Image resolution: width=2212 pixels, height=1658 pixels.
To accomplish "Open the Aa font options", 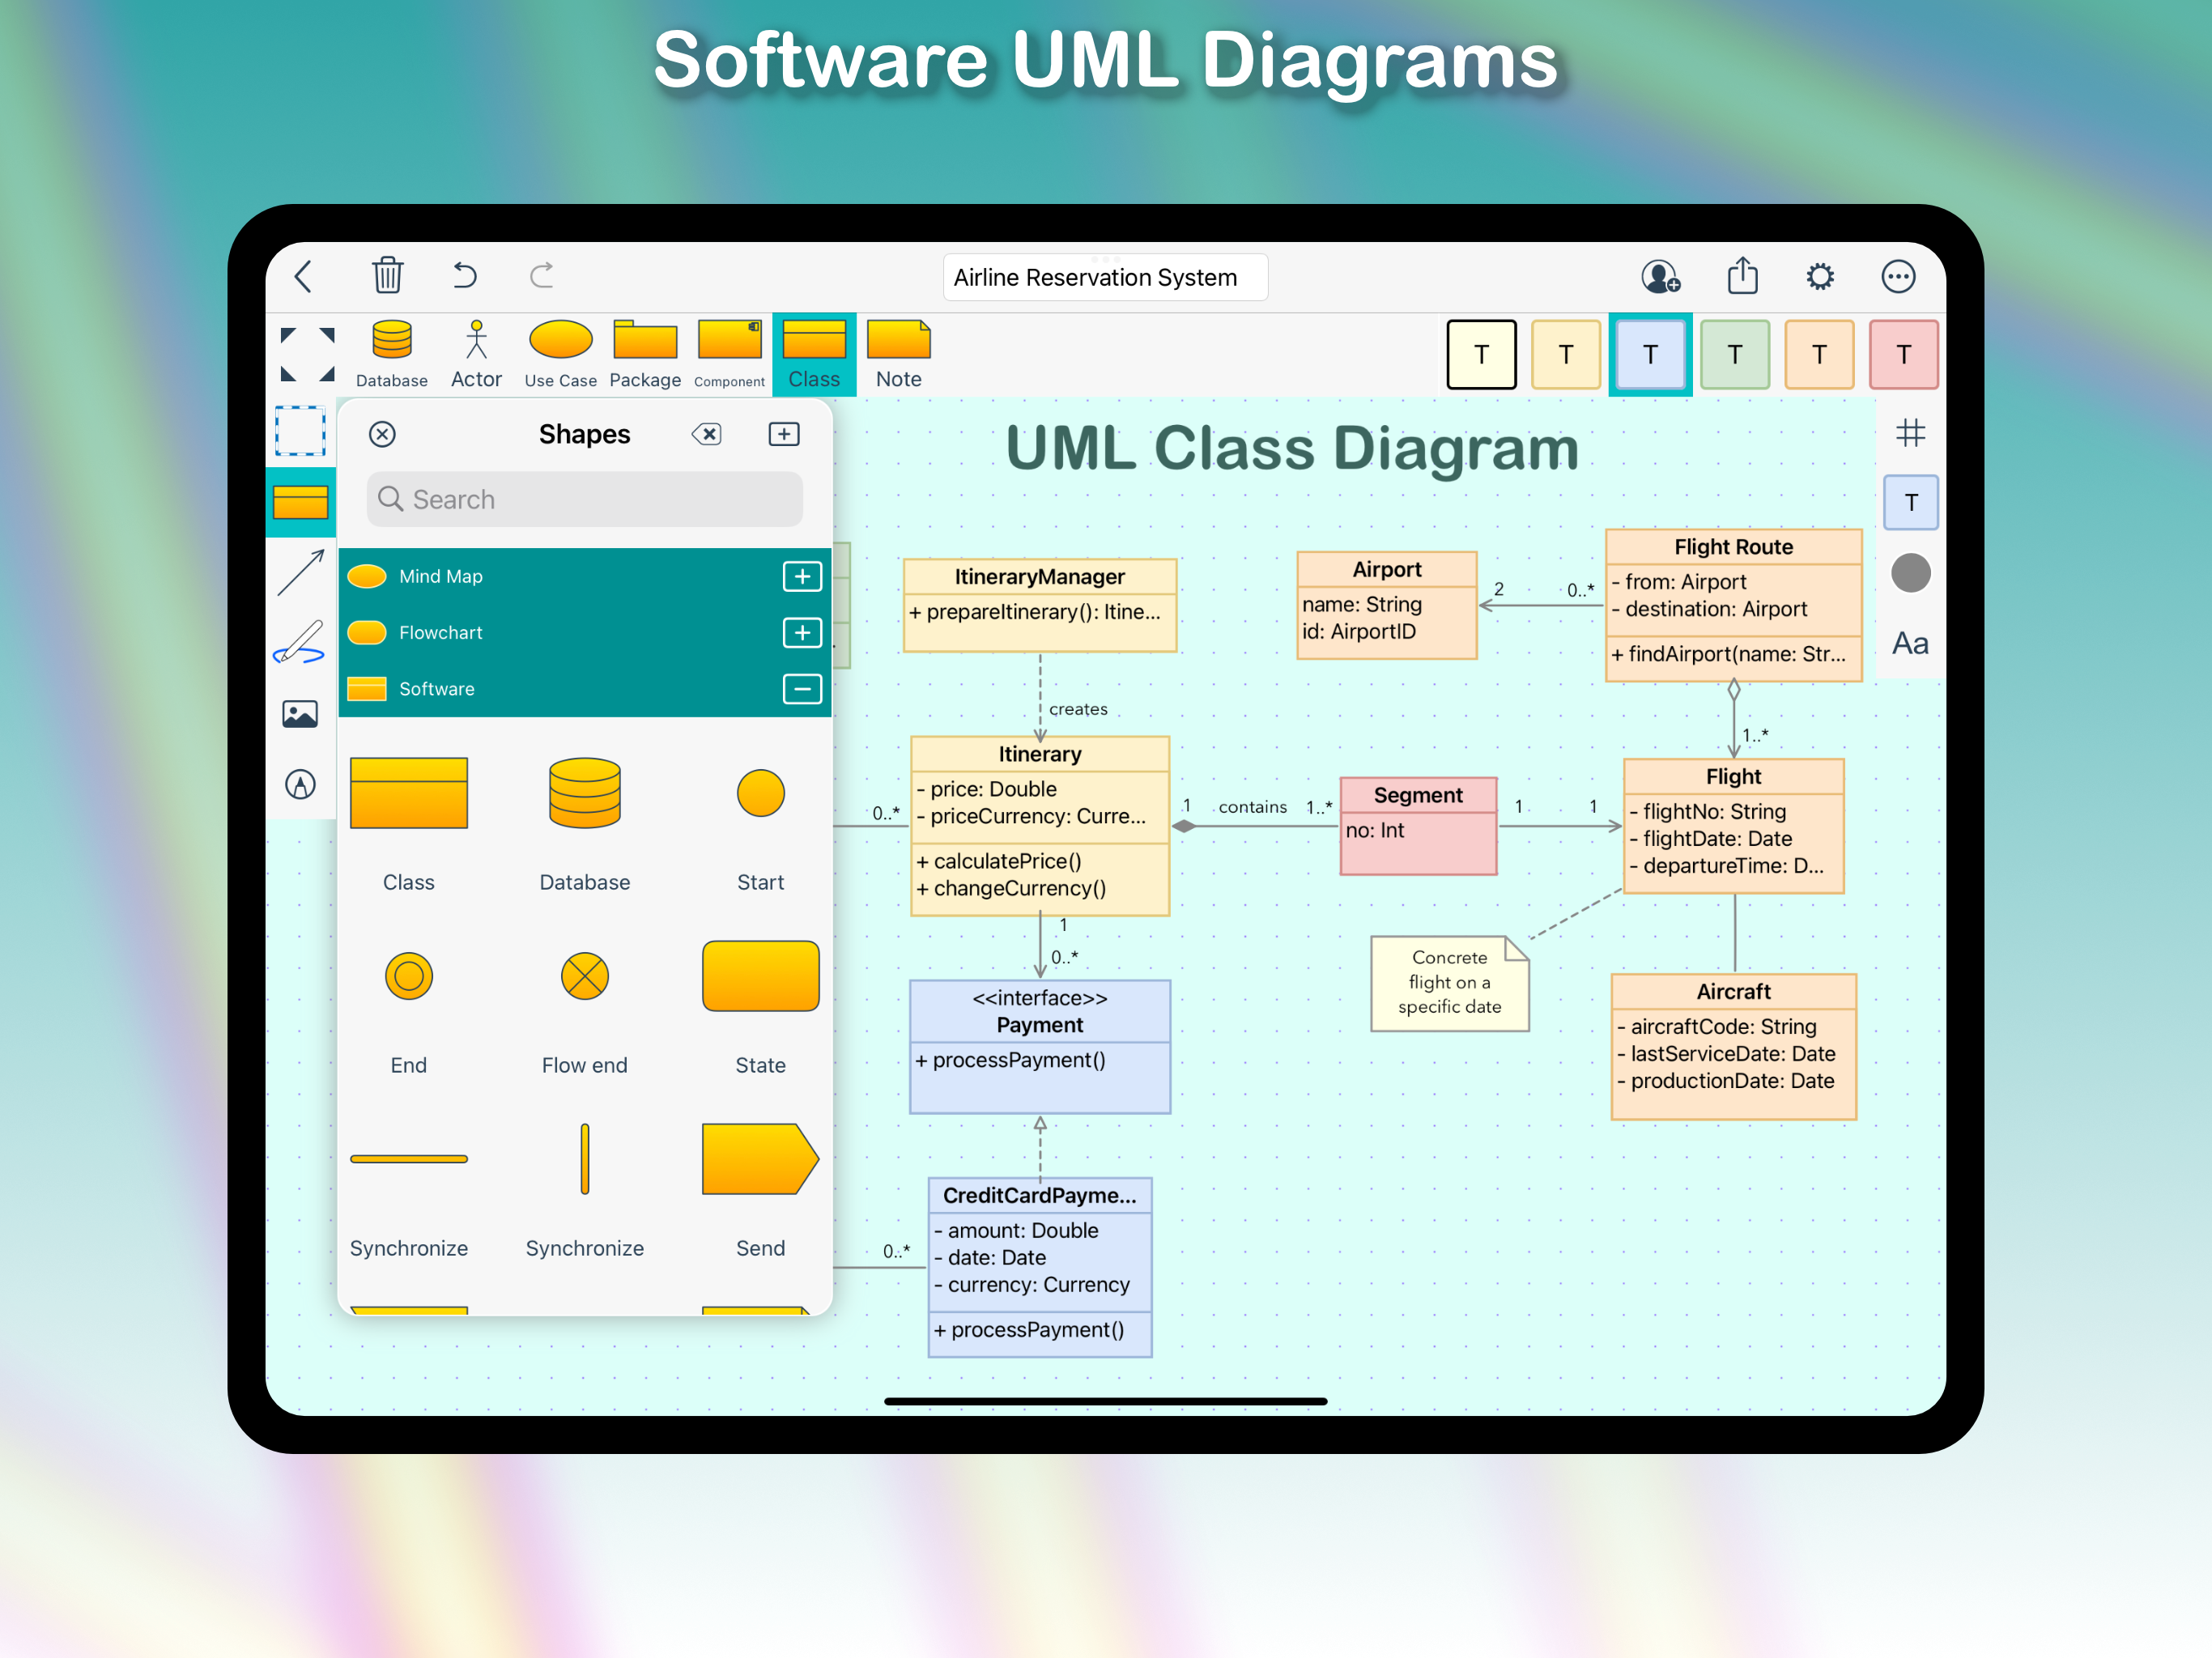I will click(1910, 643).
